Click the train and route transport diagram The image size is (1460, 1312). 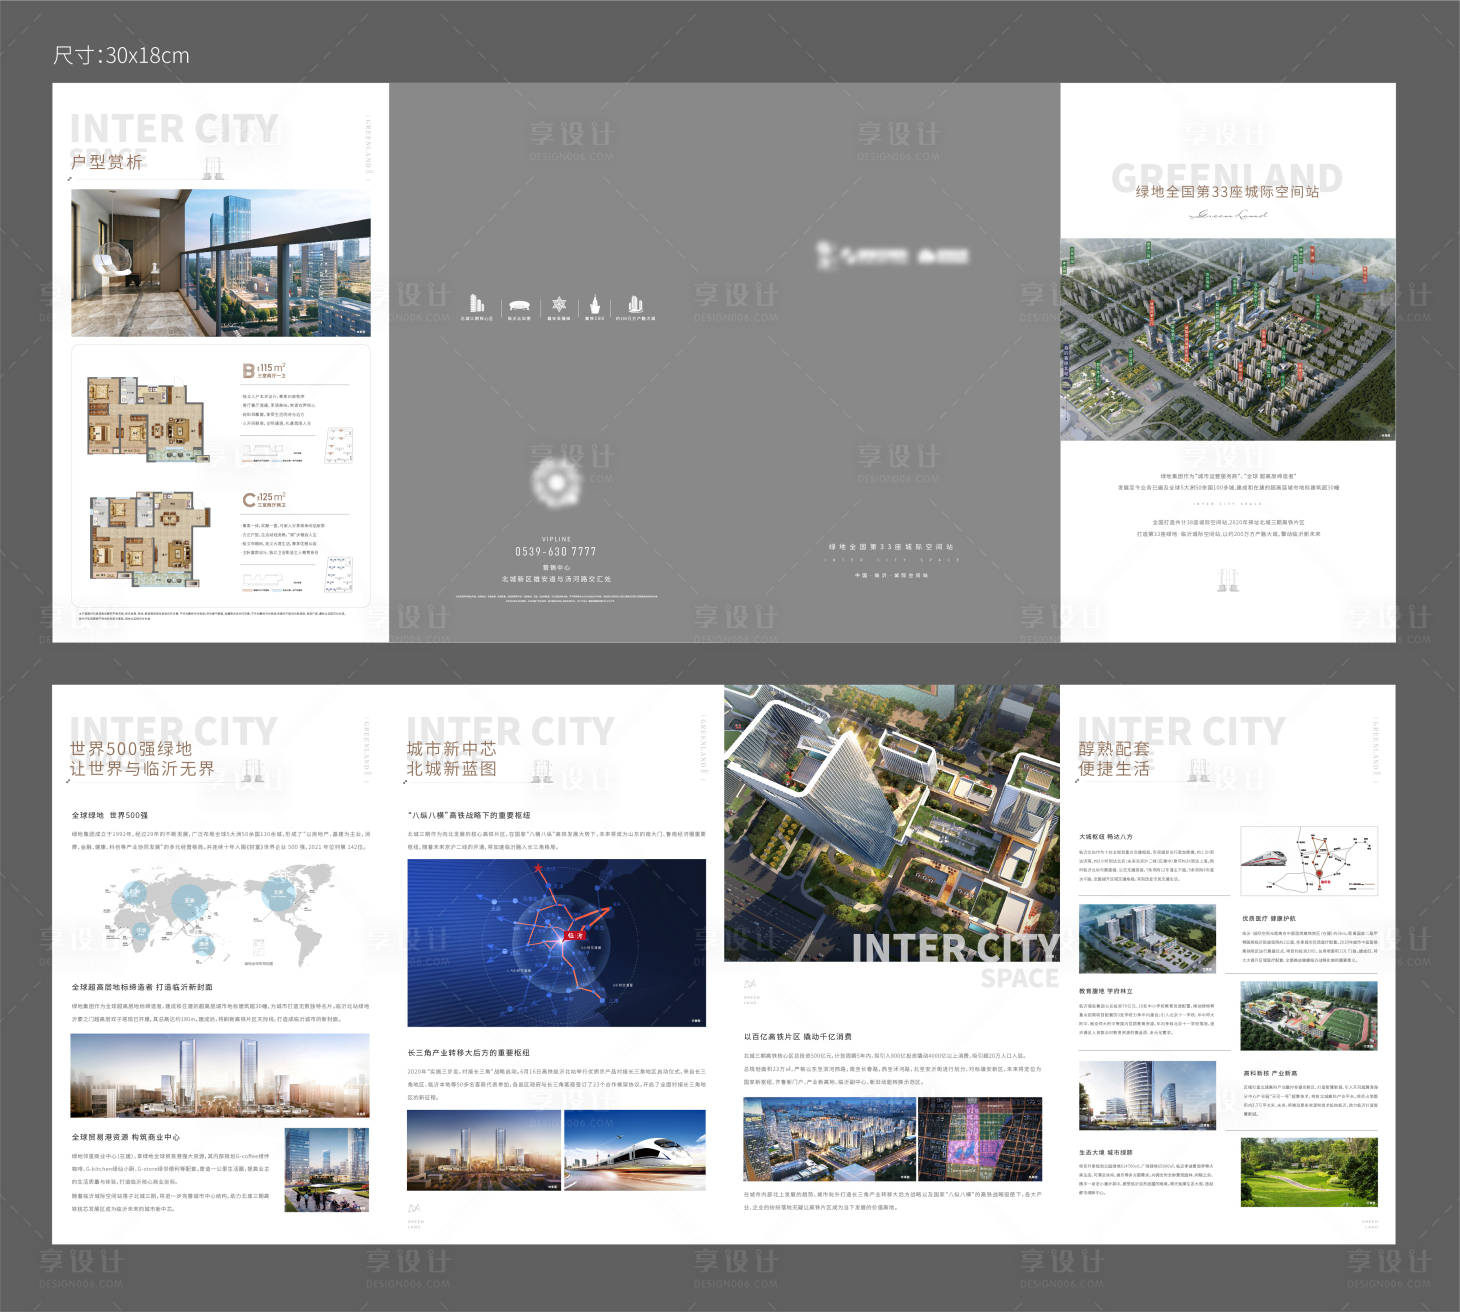tap(1309, 861)
